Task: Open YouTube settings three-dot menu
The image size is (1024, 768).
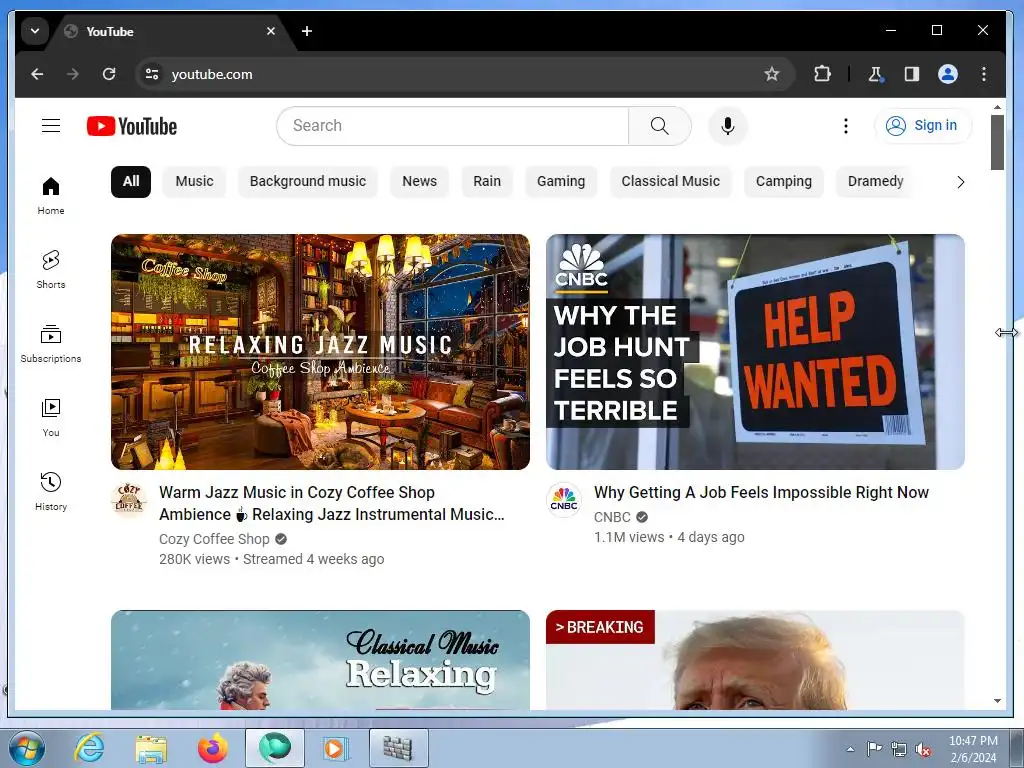Action: (x=846, y=126)
